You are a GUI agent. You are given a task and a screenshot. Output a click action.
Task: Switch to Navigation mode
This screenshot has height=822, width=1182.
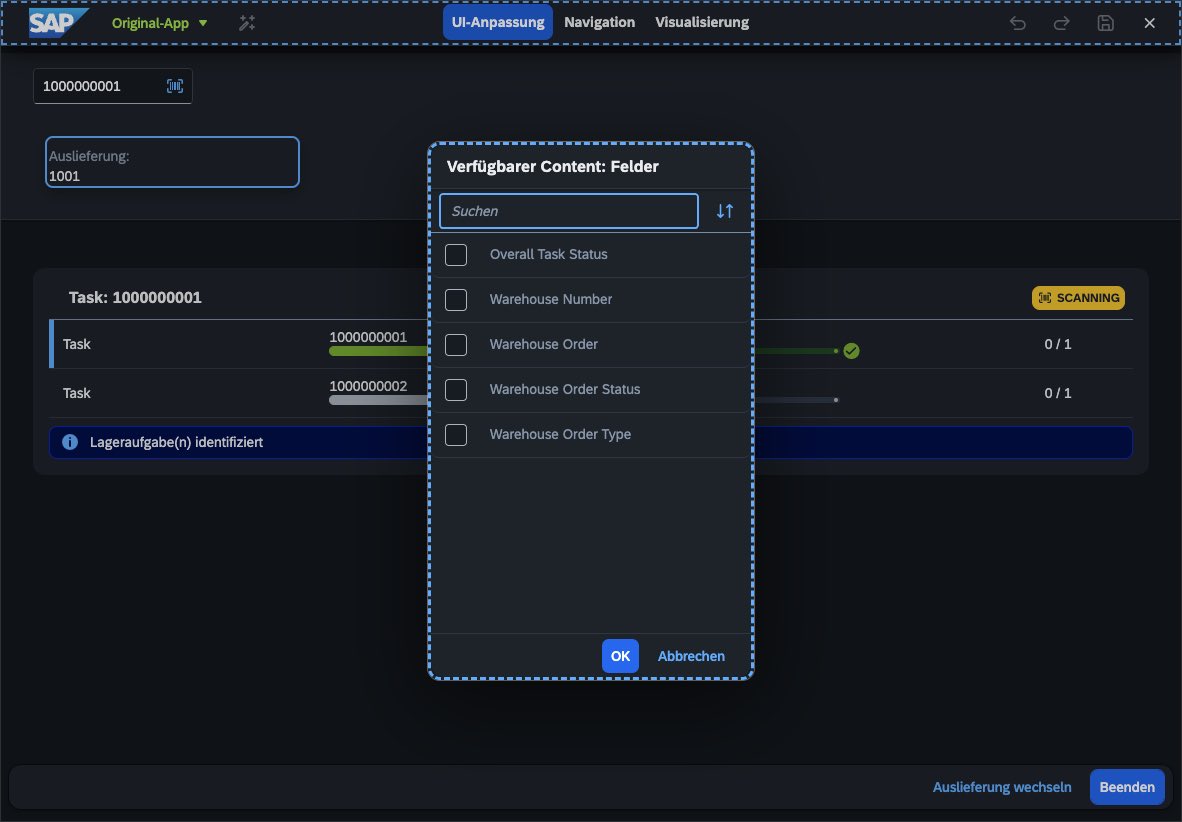(599, 22)
